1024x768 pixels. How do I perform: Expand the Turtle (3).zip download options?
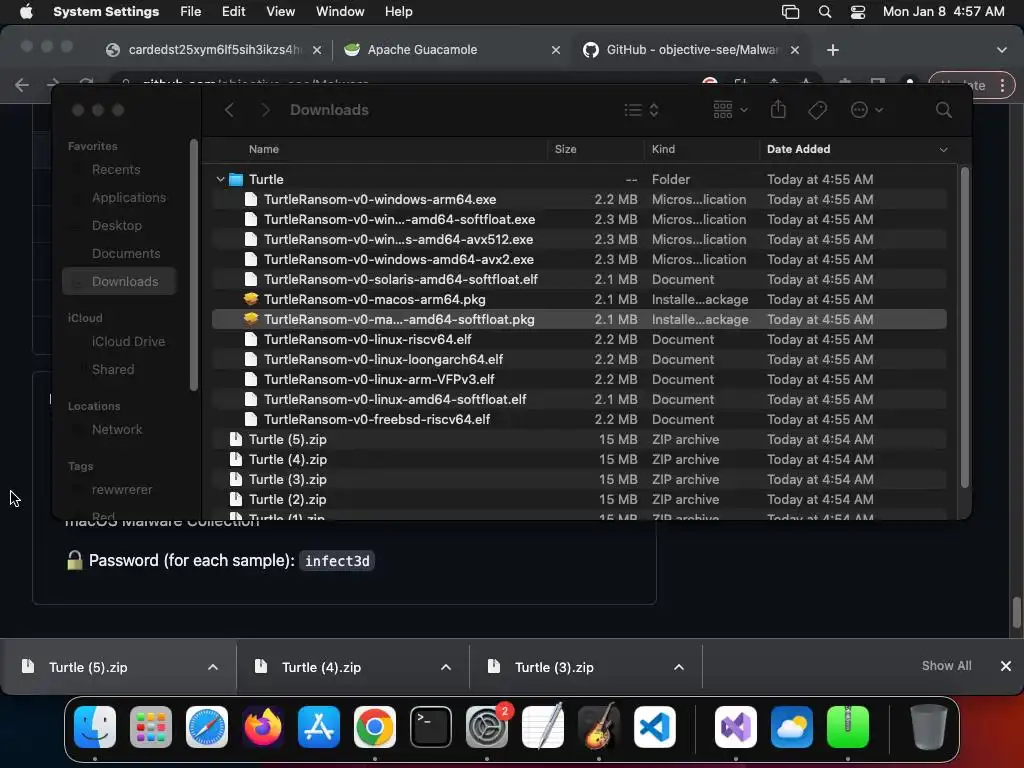679,667
